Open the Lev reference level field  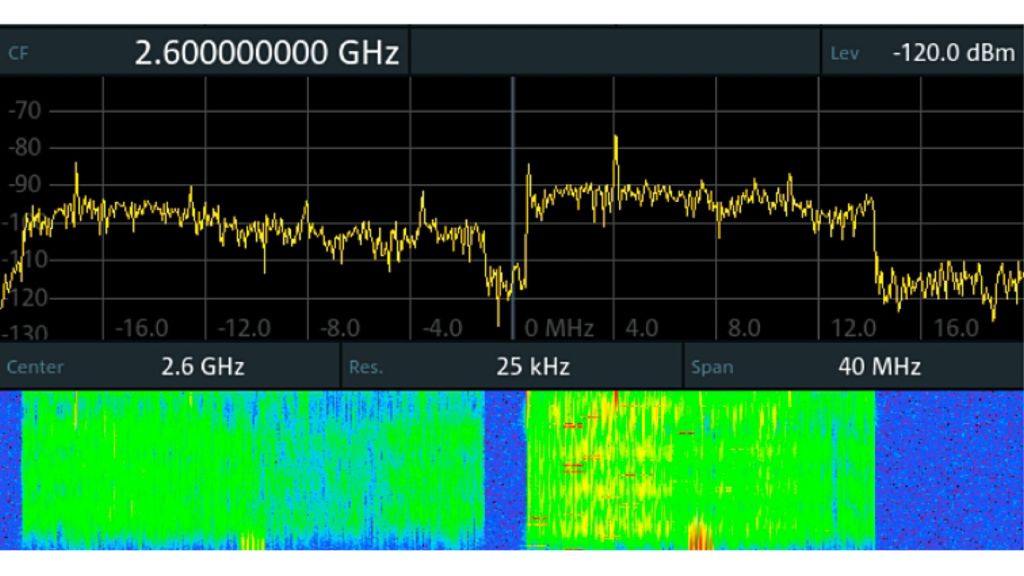click(x=922, y=52)
